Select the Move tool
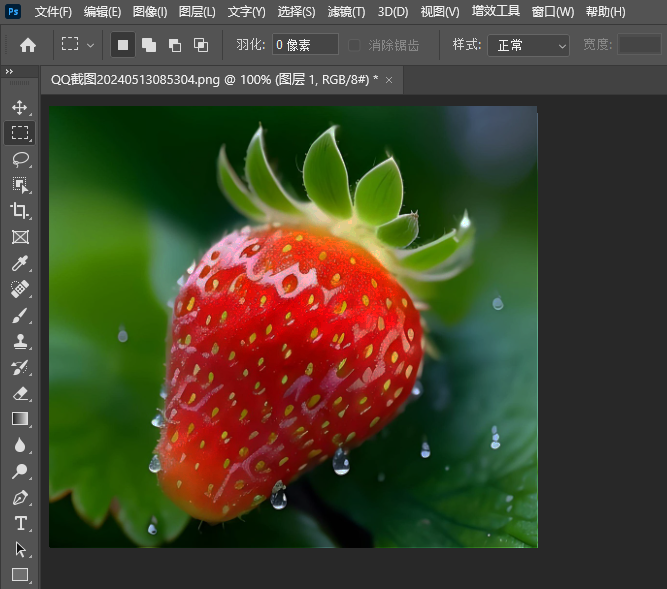 tap(20, 108)
